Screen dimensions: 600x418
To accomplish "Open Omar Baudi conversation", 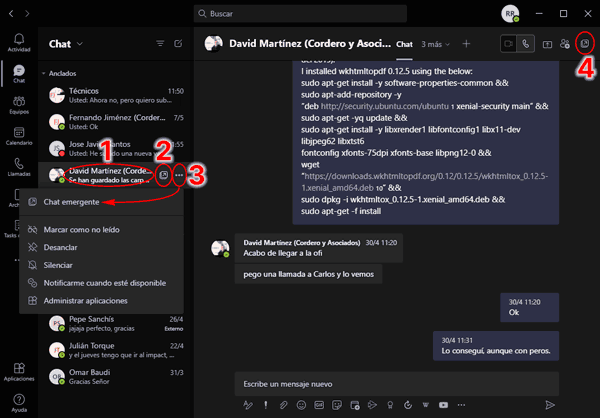I will point(116,376).
